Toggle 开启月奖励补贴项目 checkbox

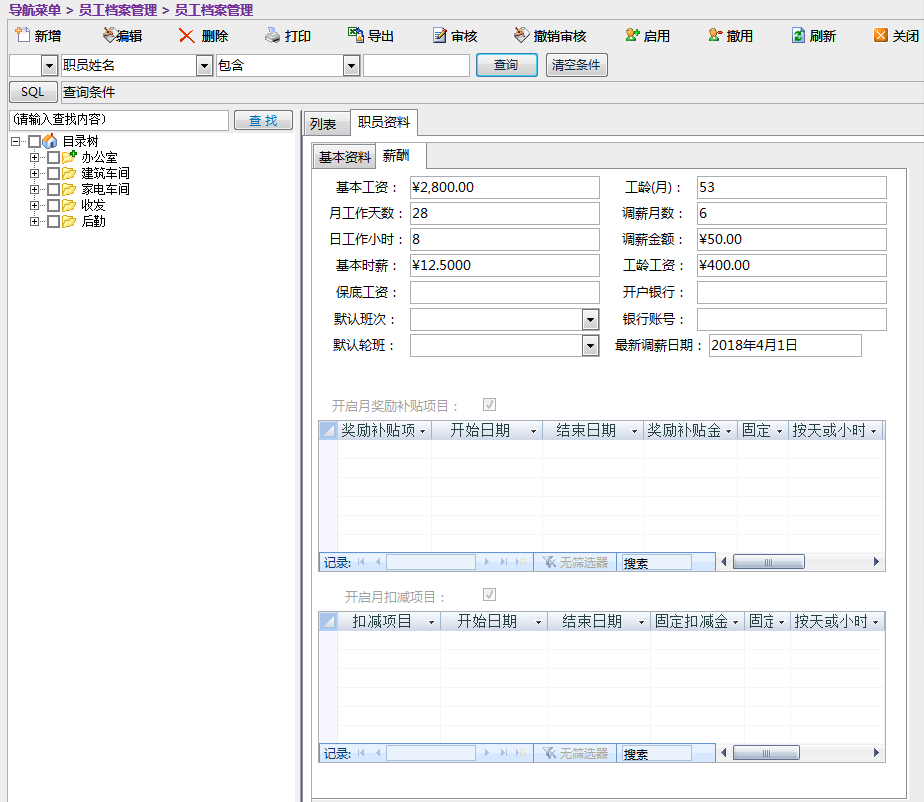tap(489, 405)
